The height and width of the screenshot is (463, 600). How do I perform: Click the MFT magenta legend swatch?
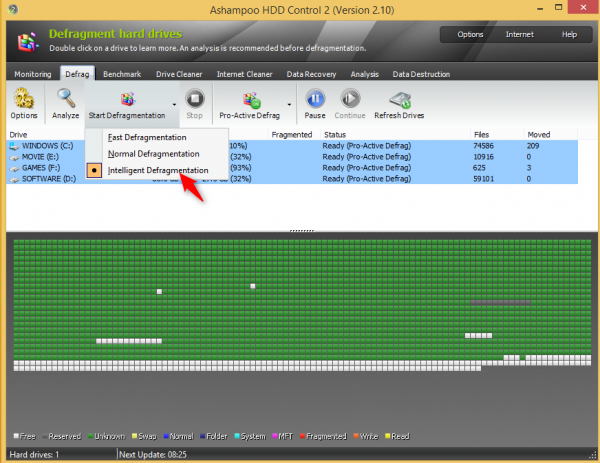click(x=275, y=436)
